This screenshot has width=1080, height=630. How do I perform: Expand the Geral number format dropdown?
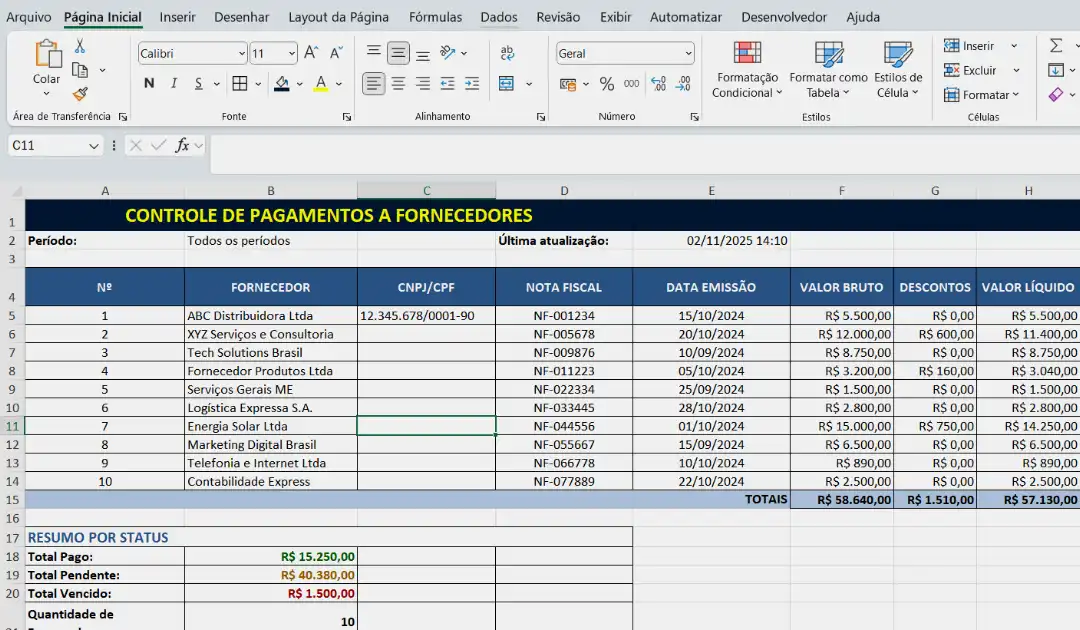coord(625,54)
